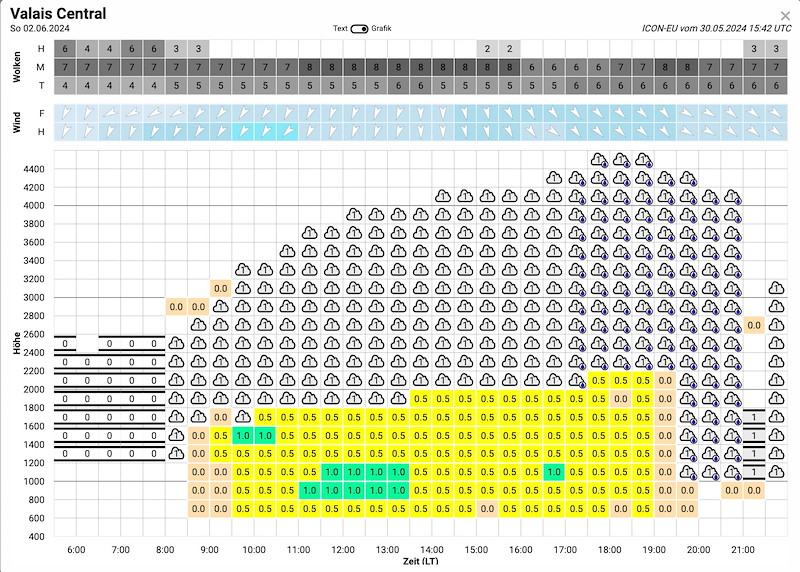This screenshot has height=572, width=800.
Task: Click the 18:00 time axis label
Action: coord(610,550)
